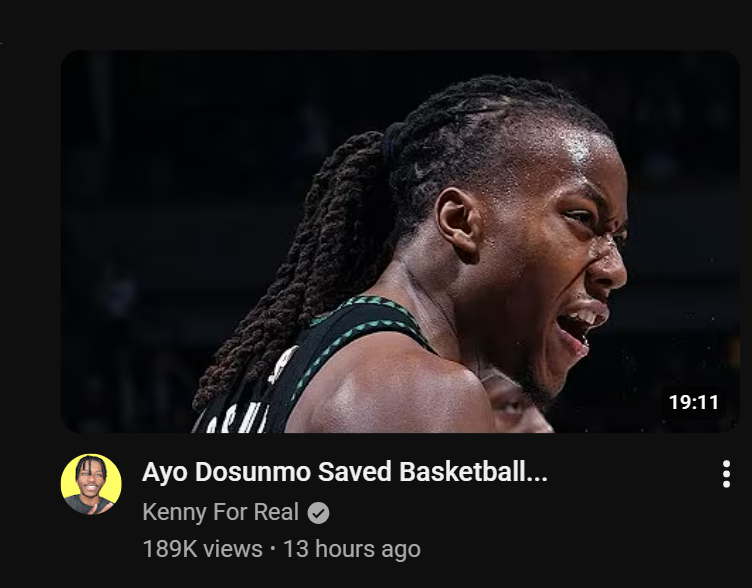
Task: Click the verified checkmark badge
Action: (318, 513)
